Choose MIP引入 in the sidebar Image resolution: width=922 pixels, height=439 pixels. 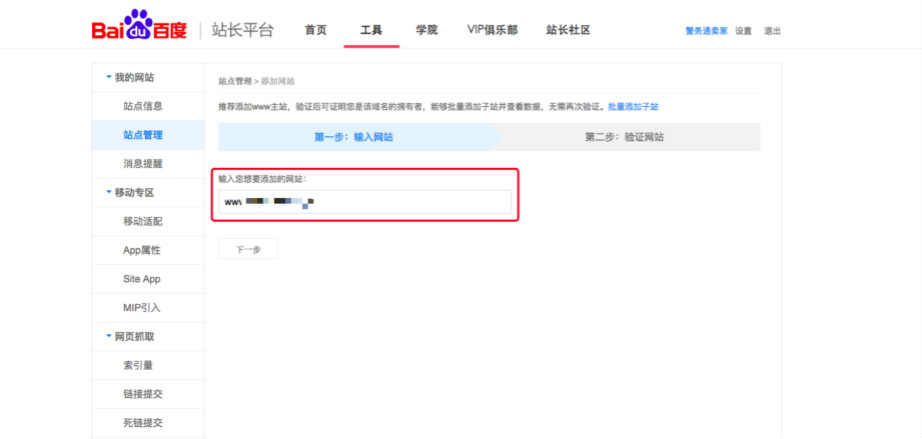[142, 308]
